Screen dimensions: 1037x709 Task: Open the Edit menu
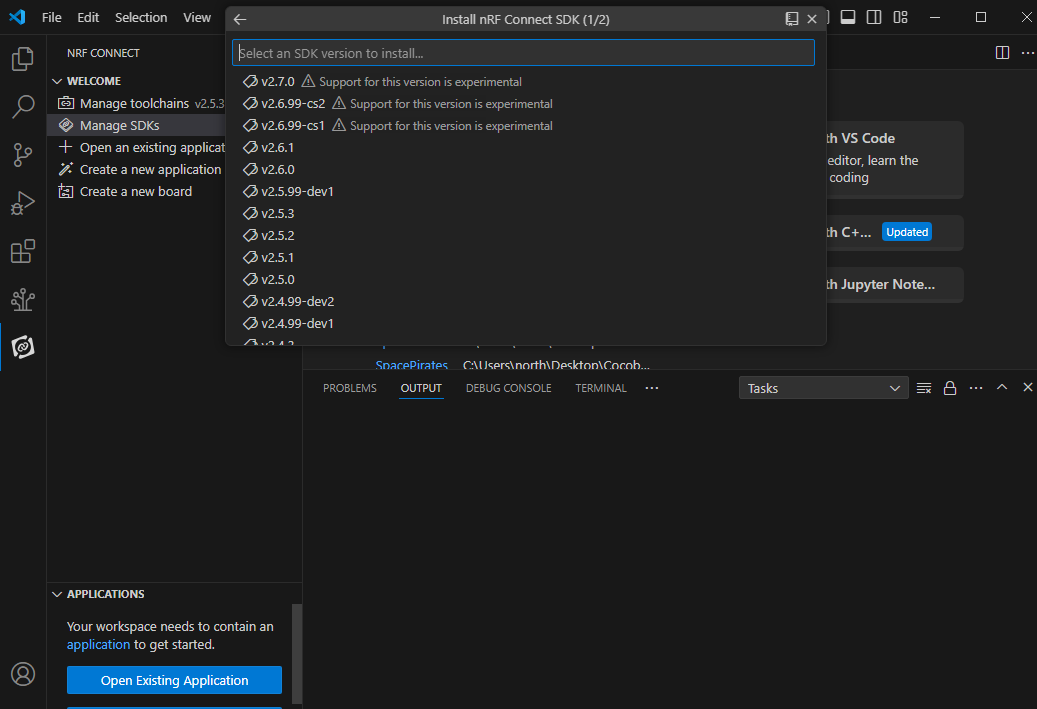pos(88,17)
